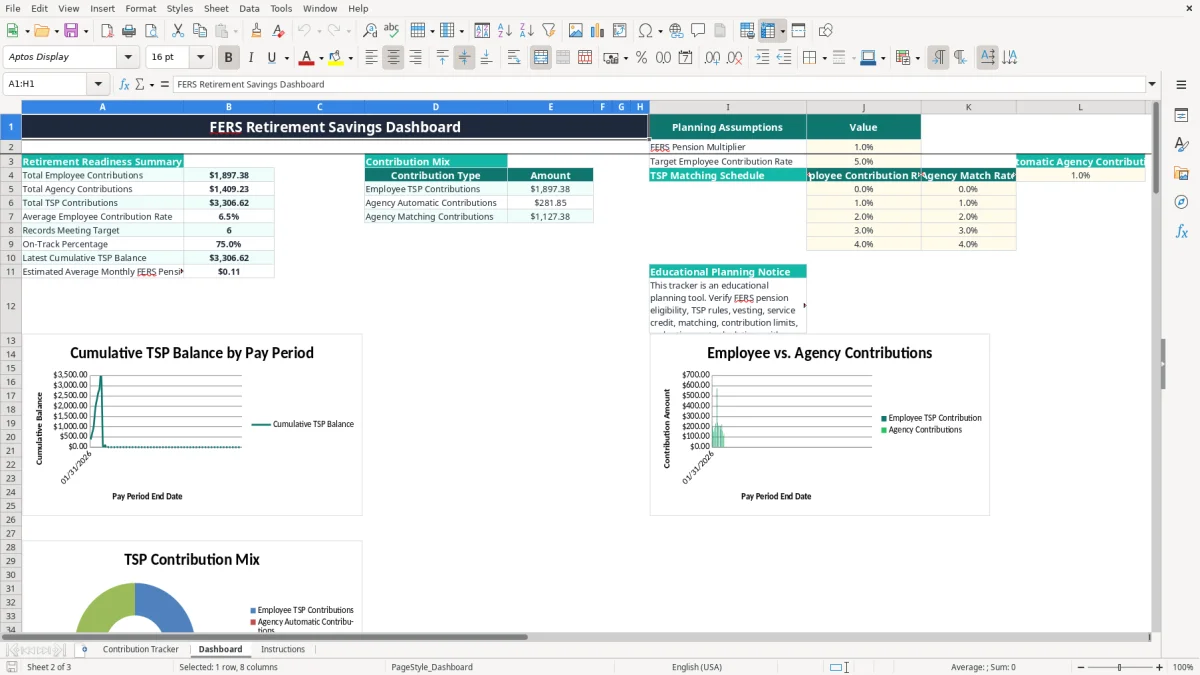1200x675 pixels.
Task: Insert a comment
Action: (x=698, y=31)
